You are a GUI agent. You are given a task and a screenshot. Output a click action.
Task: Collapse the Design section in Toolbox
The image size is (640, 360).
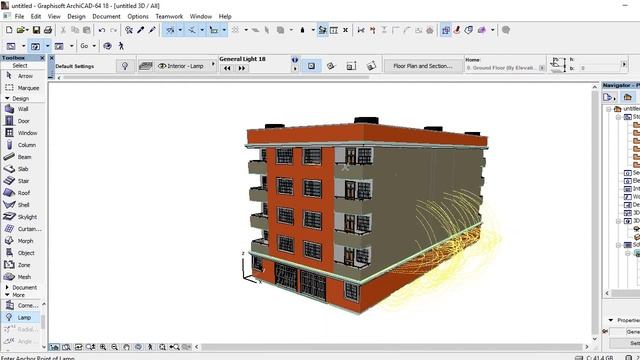tap(7, 98)
